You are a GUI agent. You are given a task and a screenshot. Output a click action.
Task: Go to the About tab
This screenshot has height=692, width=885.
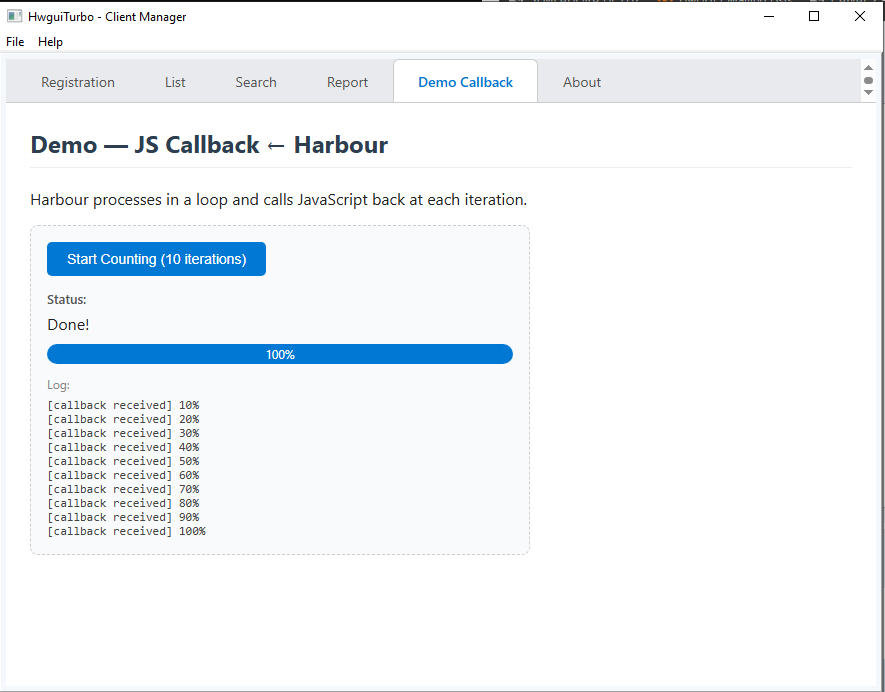582,82
